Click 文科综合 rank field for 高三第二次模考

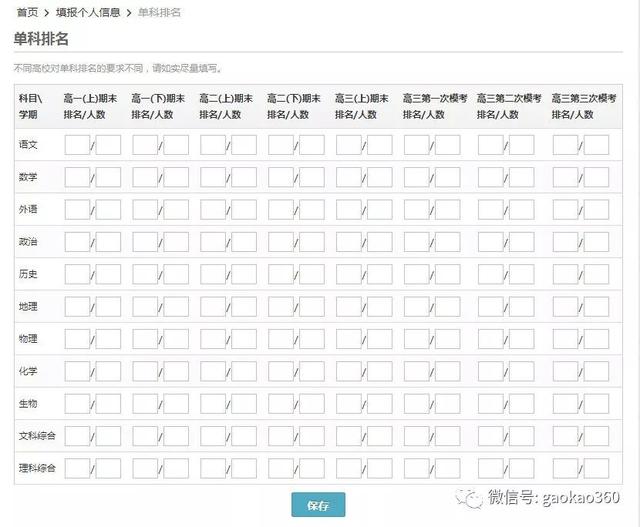pos(491,436)
